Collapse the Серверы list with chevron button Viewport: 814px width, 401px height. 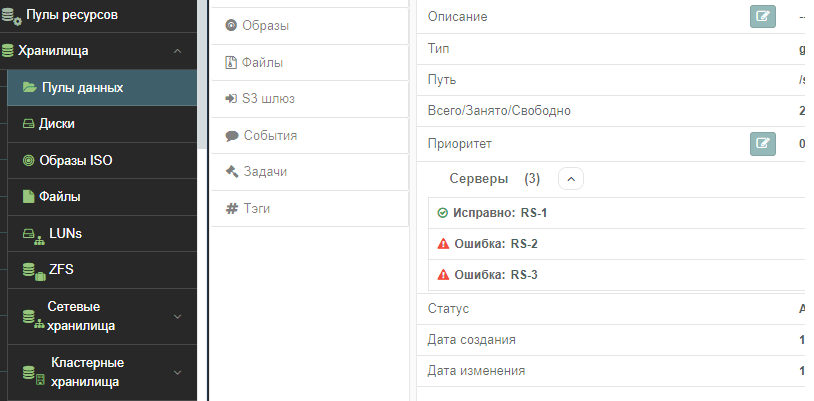click(x=570, y=179)
